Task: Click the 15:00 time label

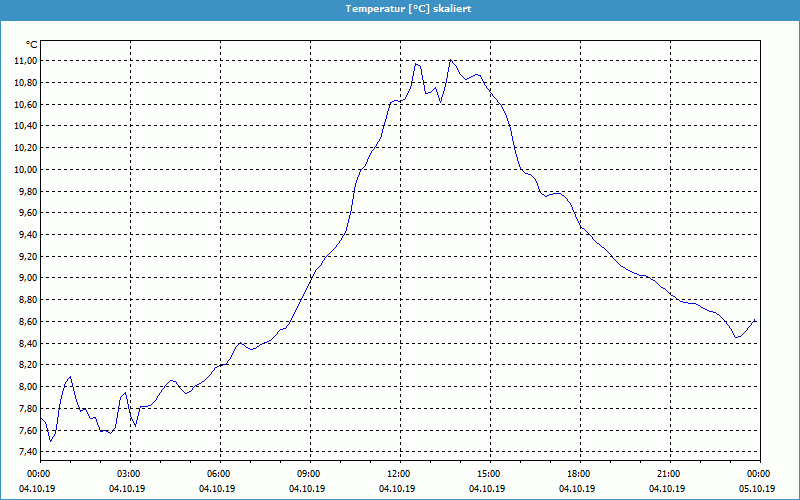Action: pos(489,474)
